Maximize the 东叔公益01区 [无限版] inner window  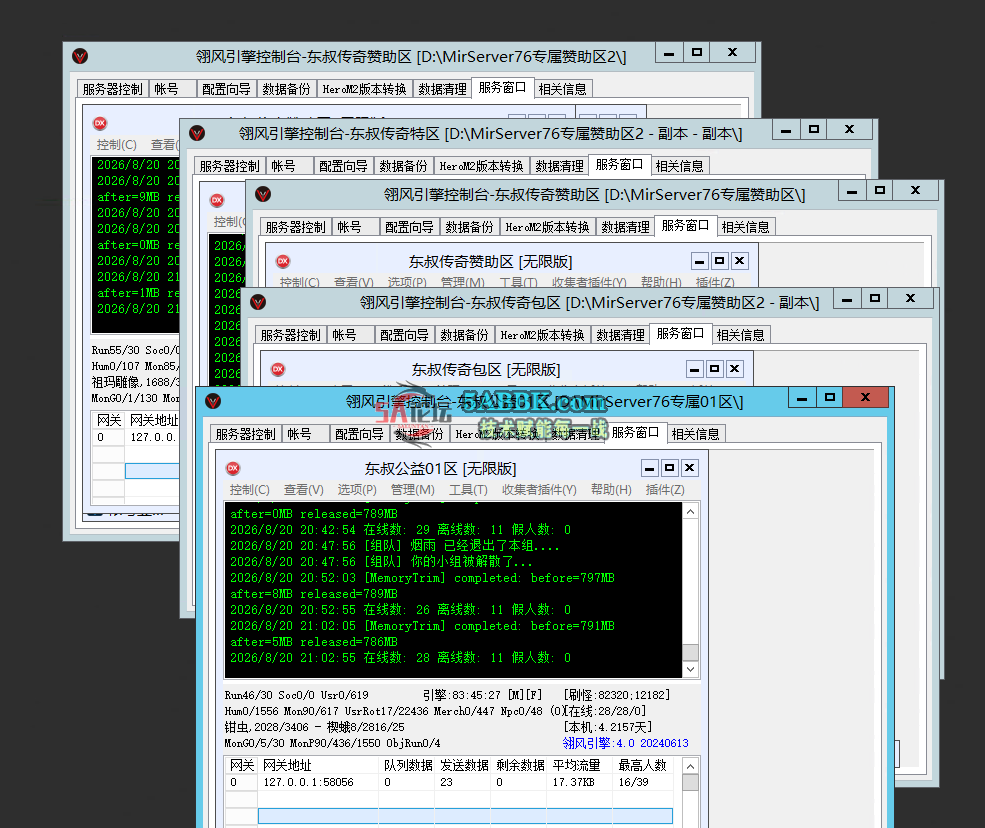[x=670, y=467]
